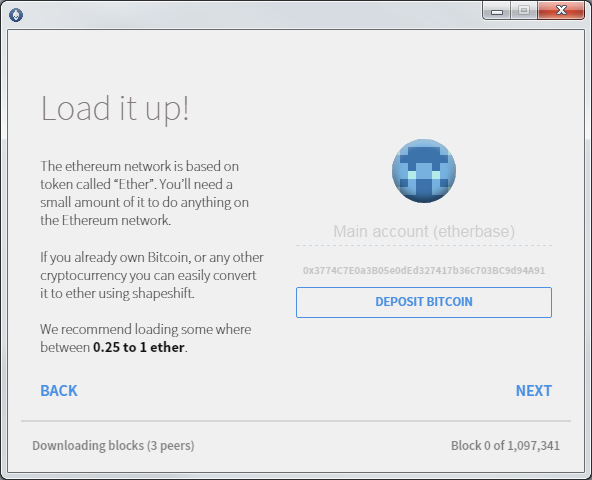This screenshot has height=480, width=592.
Task: Proceed with the NEXT link
Action: [533, 391]
